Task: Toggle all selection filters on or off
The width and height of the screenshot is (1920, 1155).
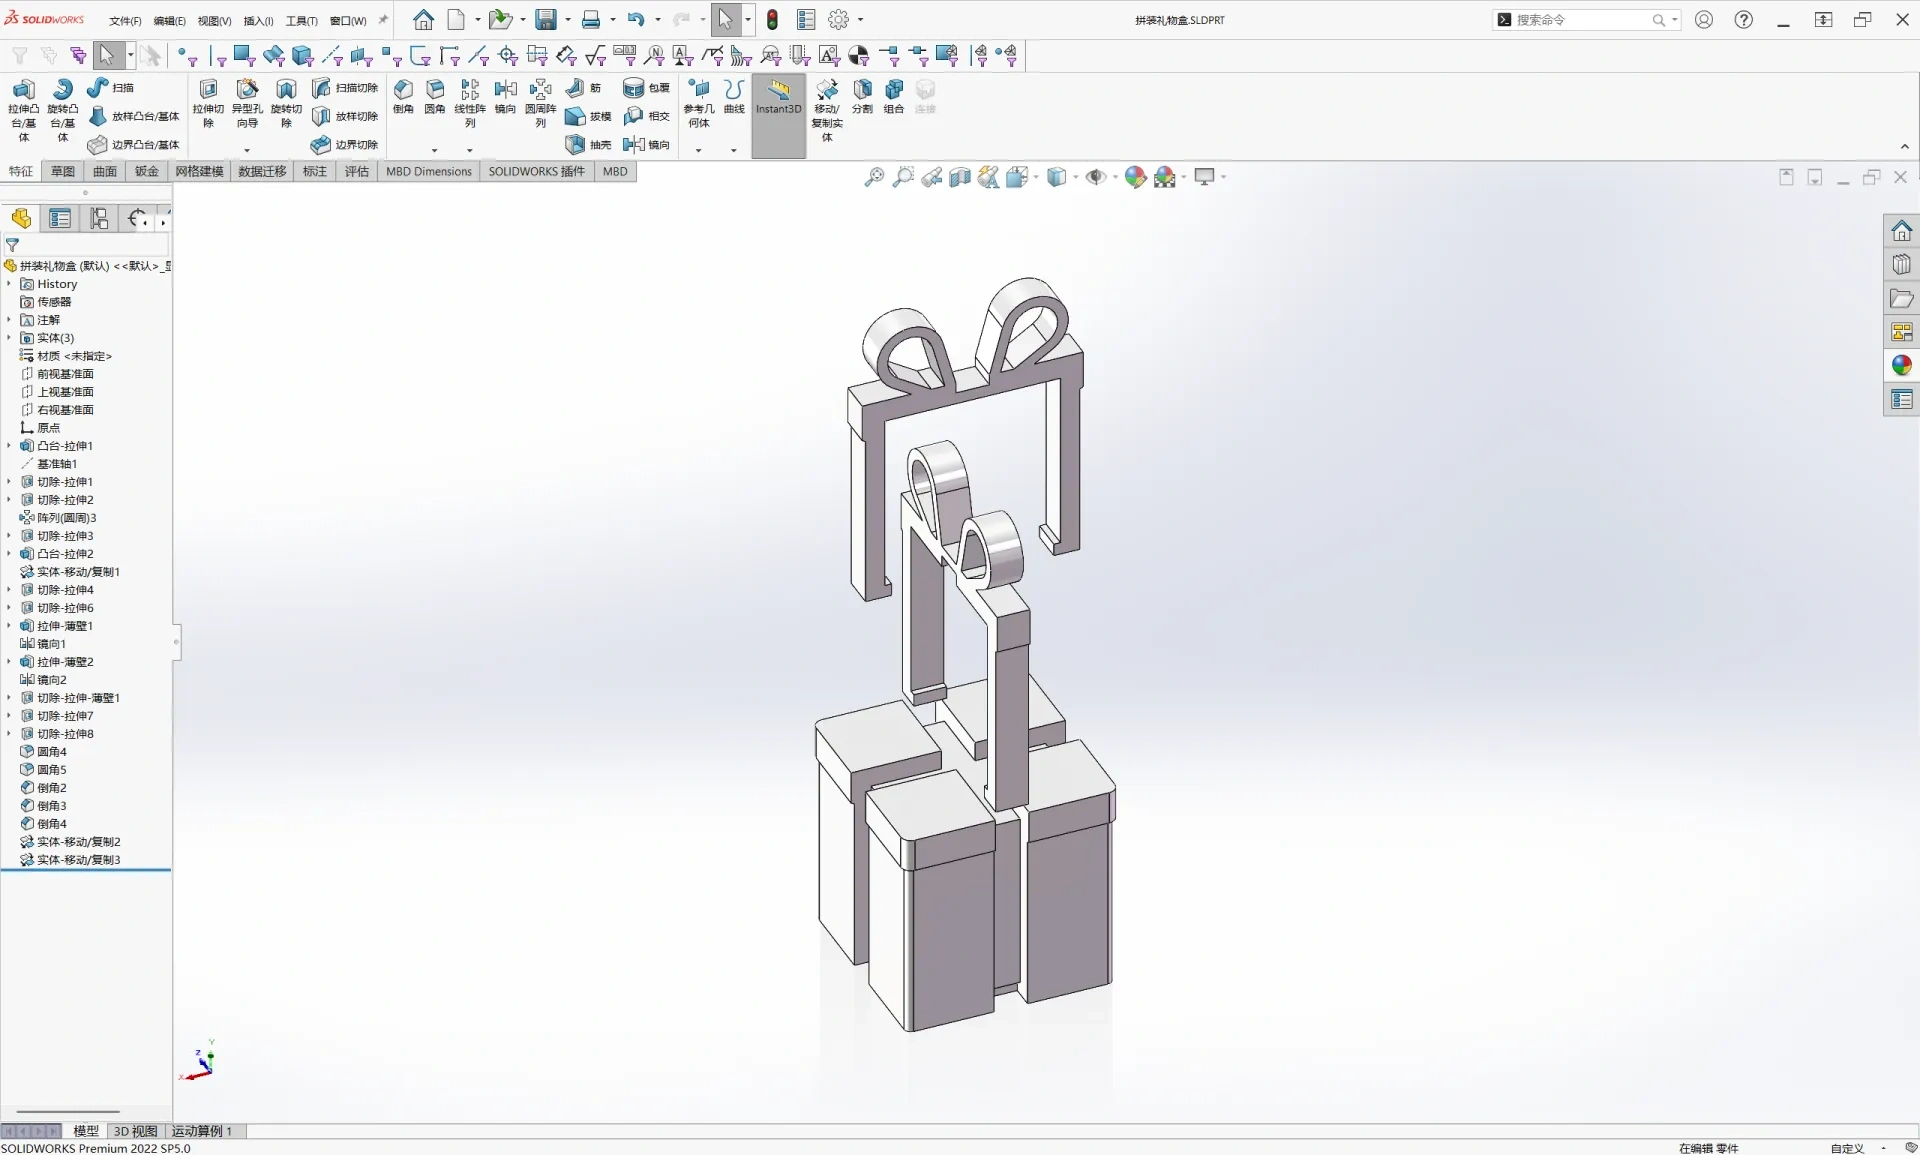Action: (x=20, y=56)
